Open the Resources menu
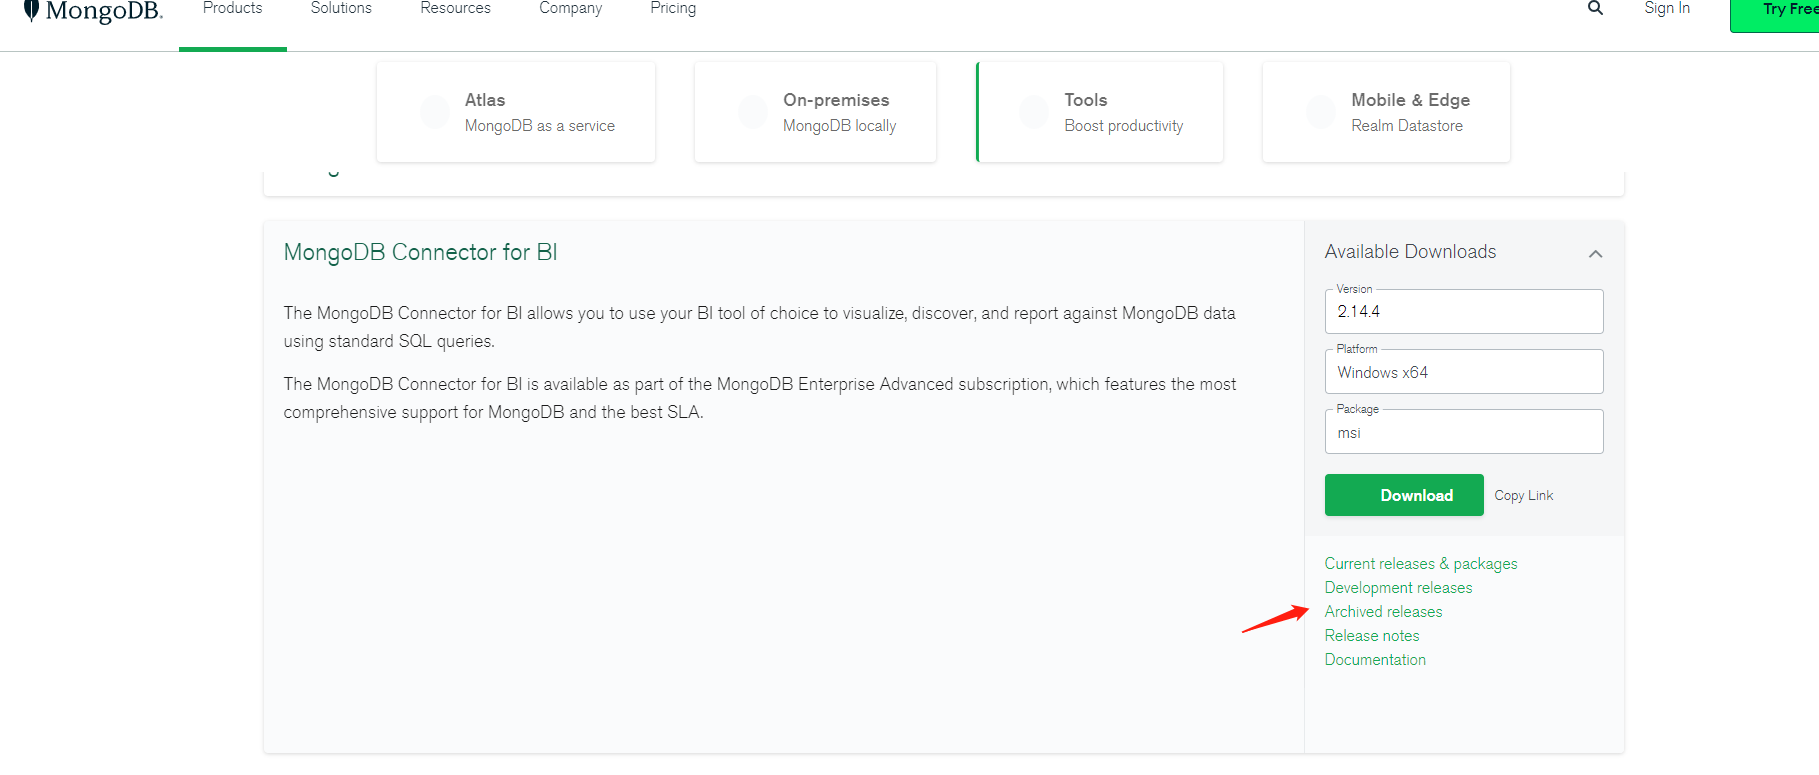The height and width of the screenshot is (775, 1819). (456, 8)
